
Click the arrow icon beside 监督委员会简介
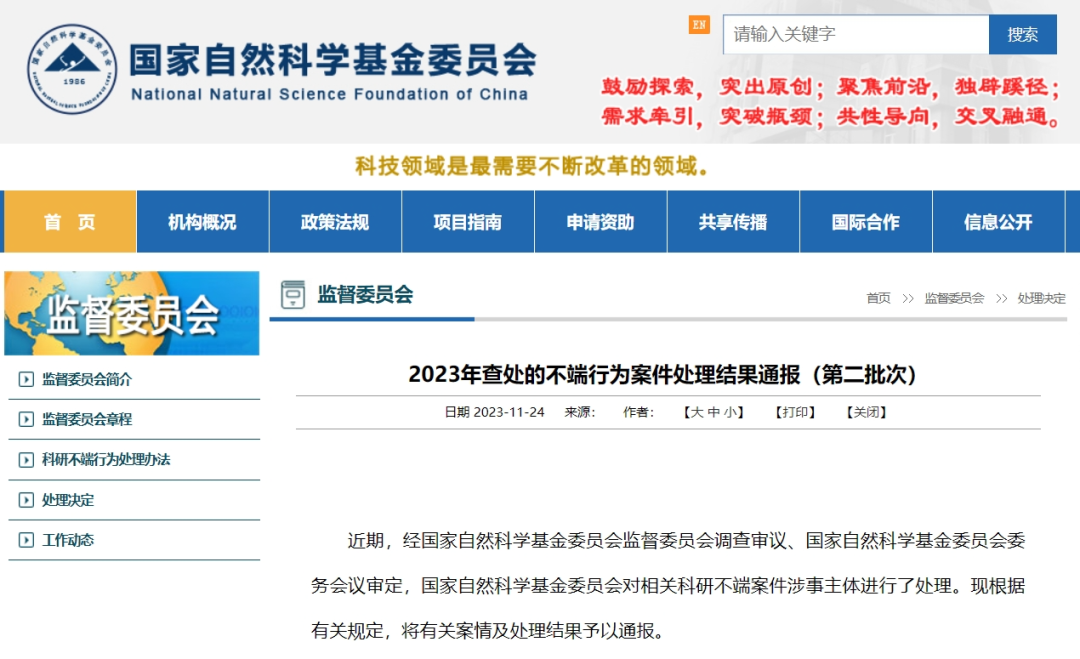(x=26, y=380)
